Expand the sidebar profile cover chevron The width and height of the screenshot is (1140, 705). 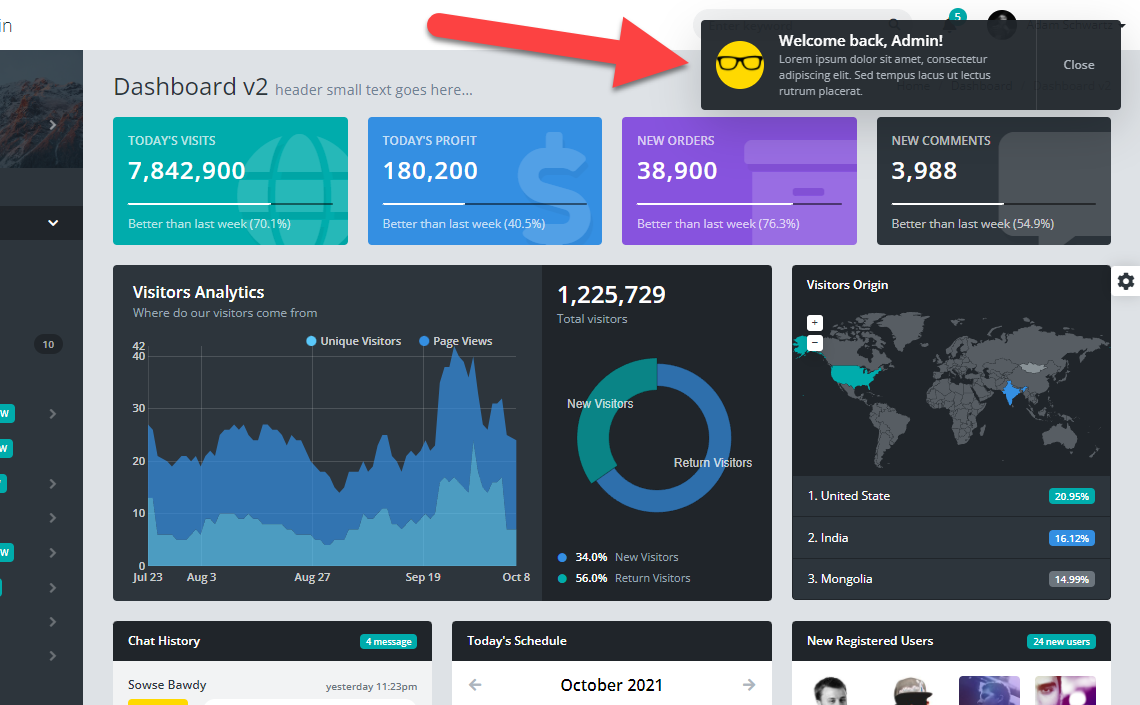(x=52, y=125)
